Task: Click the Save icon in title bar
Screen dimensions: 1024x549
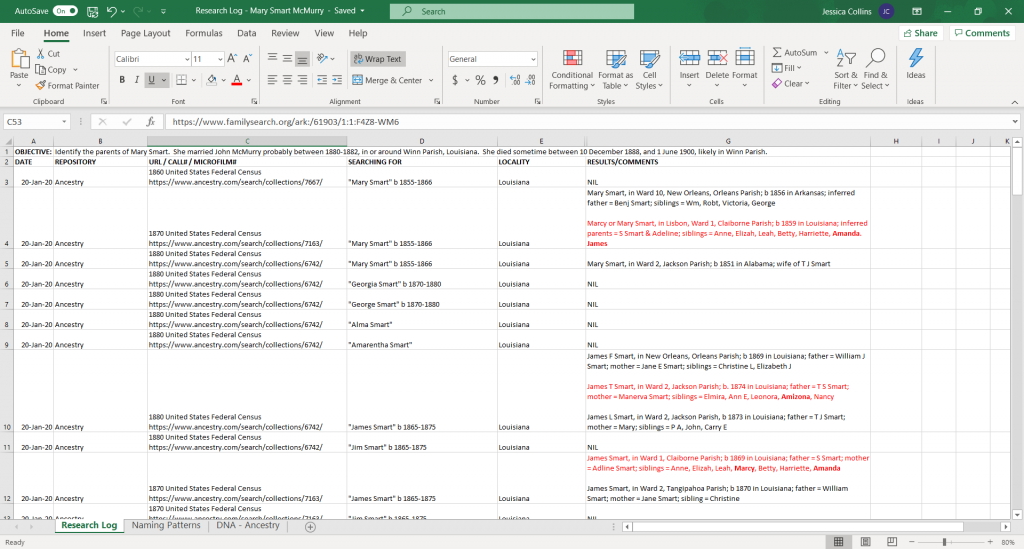Action: [92, 11]
